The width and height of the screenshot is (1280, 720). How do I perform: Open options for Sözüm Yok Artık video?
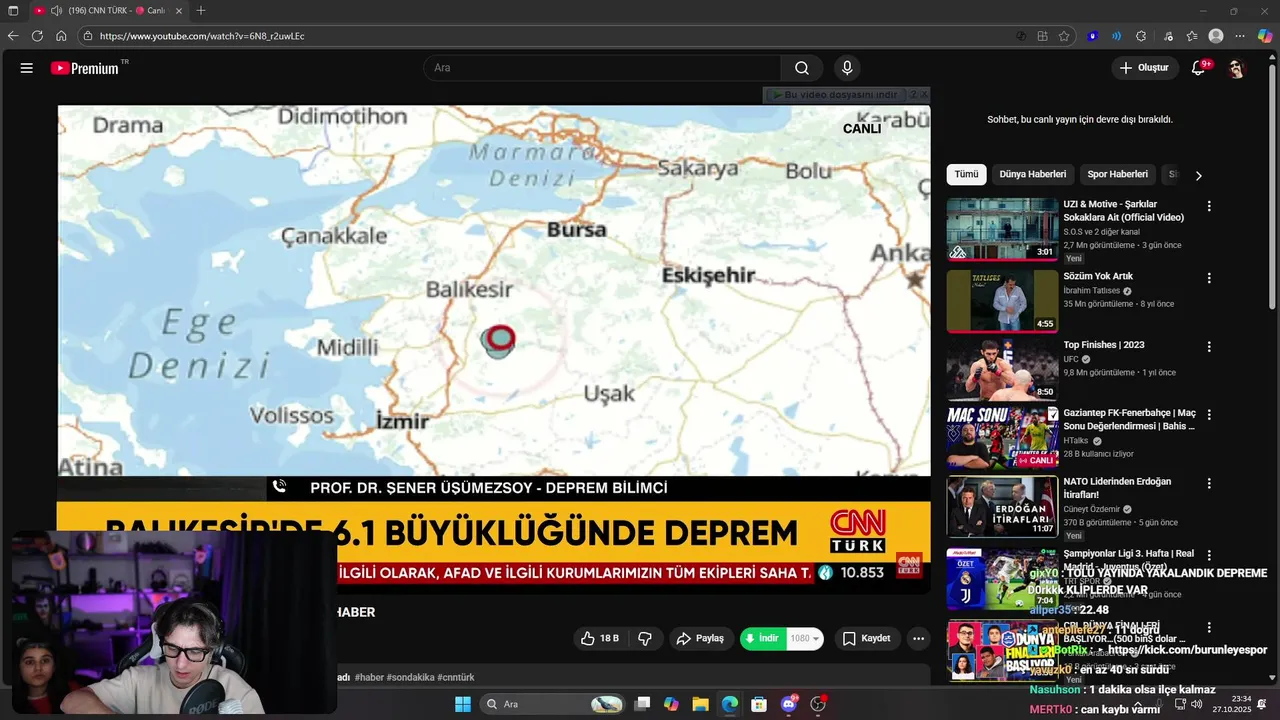pos(1209,278)
